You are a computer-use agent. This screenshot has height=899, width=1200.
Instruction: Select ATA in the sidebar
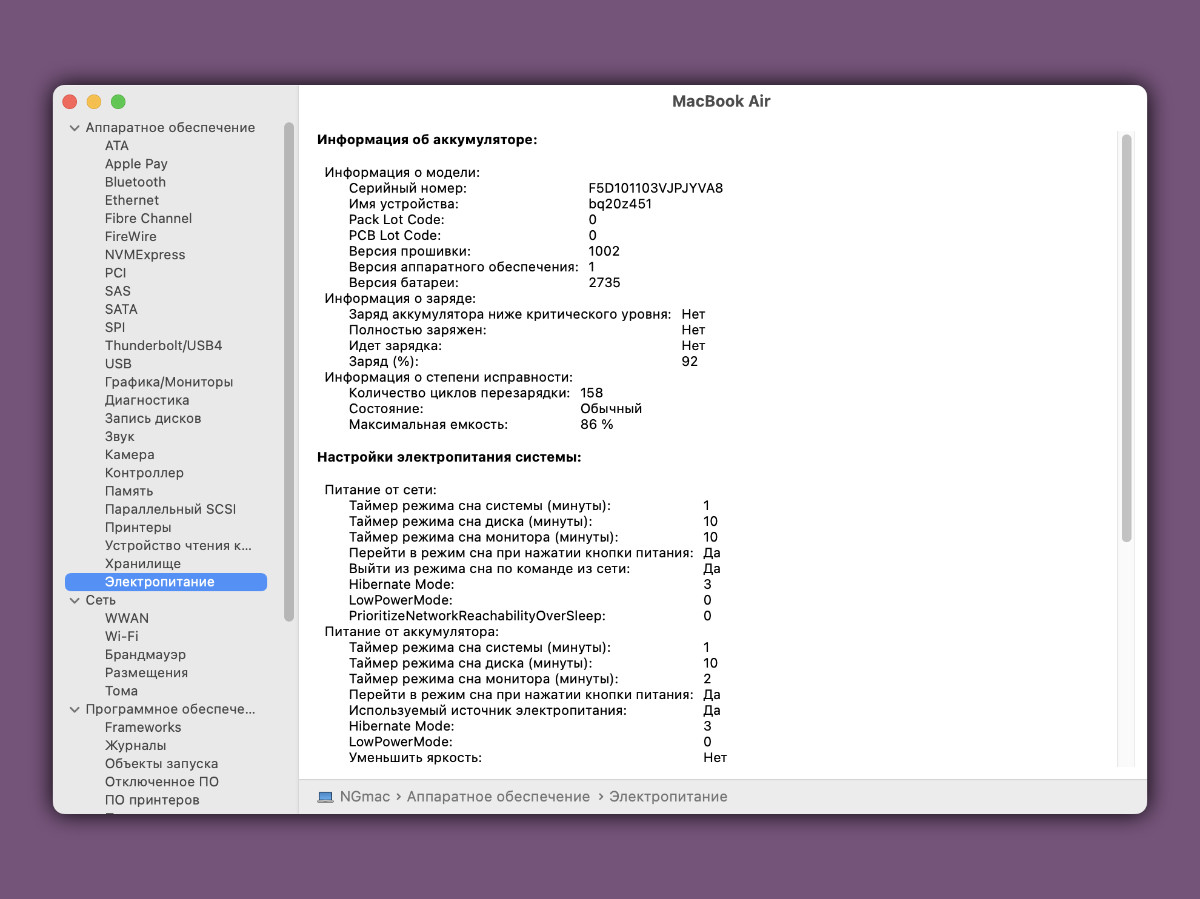click(x=117, y=146)
